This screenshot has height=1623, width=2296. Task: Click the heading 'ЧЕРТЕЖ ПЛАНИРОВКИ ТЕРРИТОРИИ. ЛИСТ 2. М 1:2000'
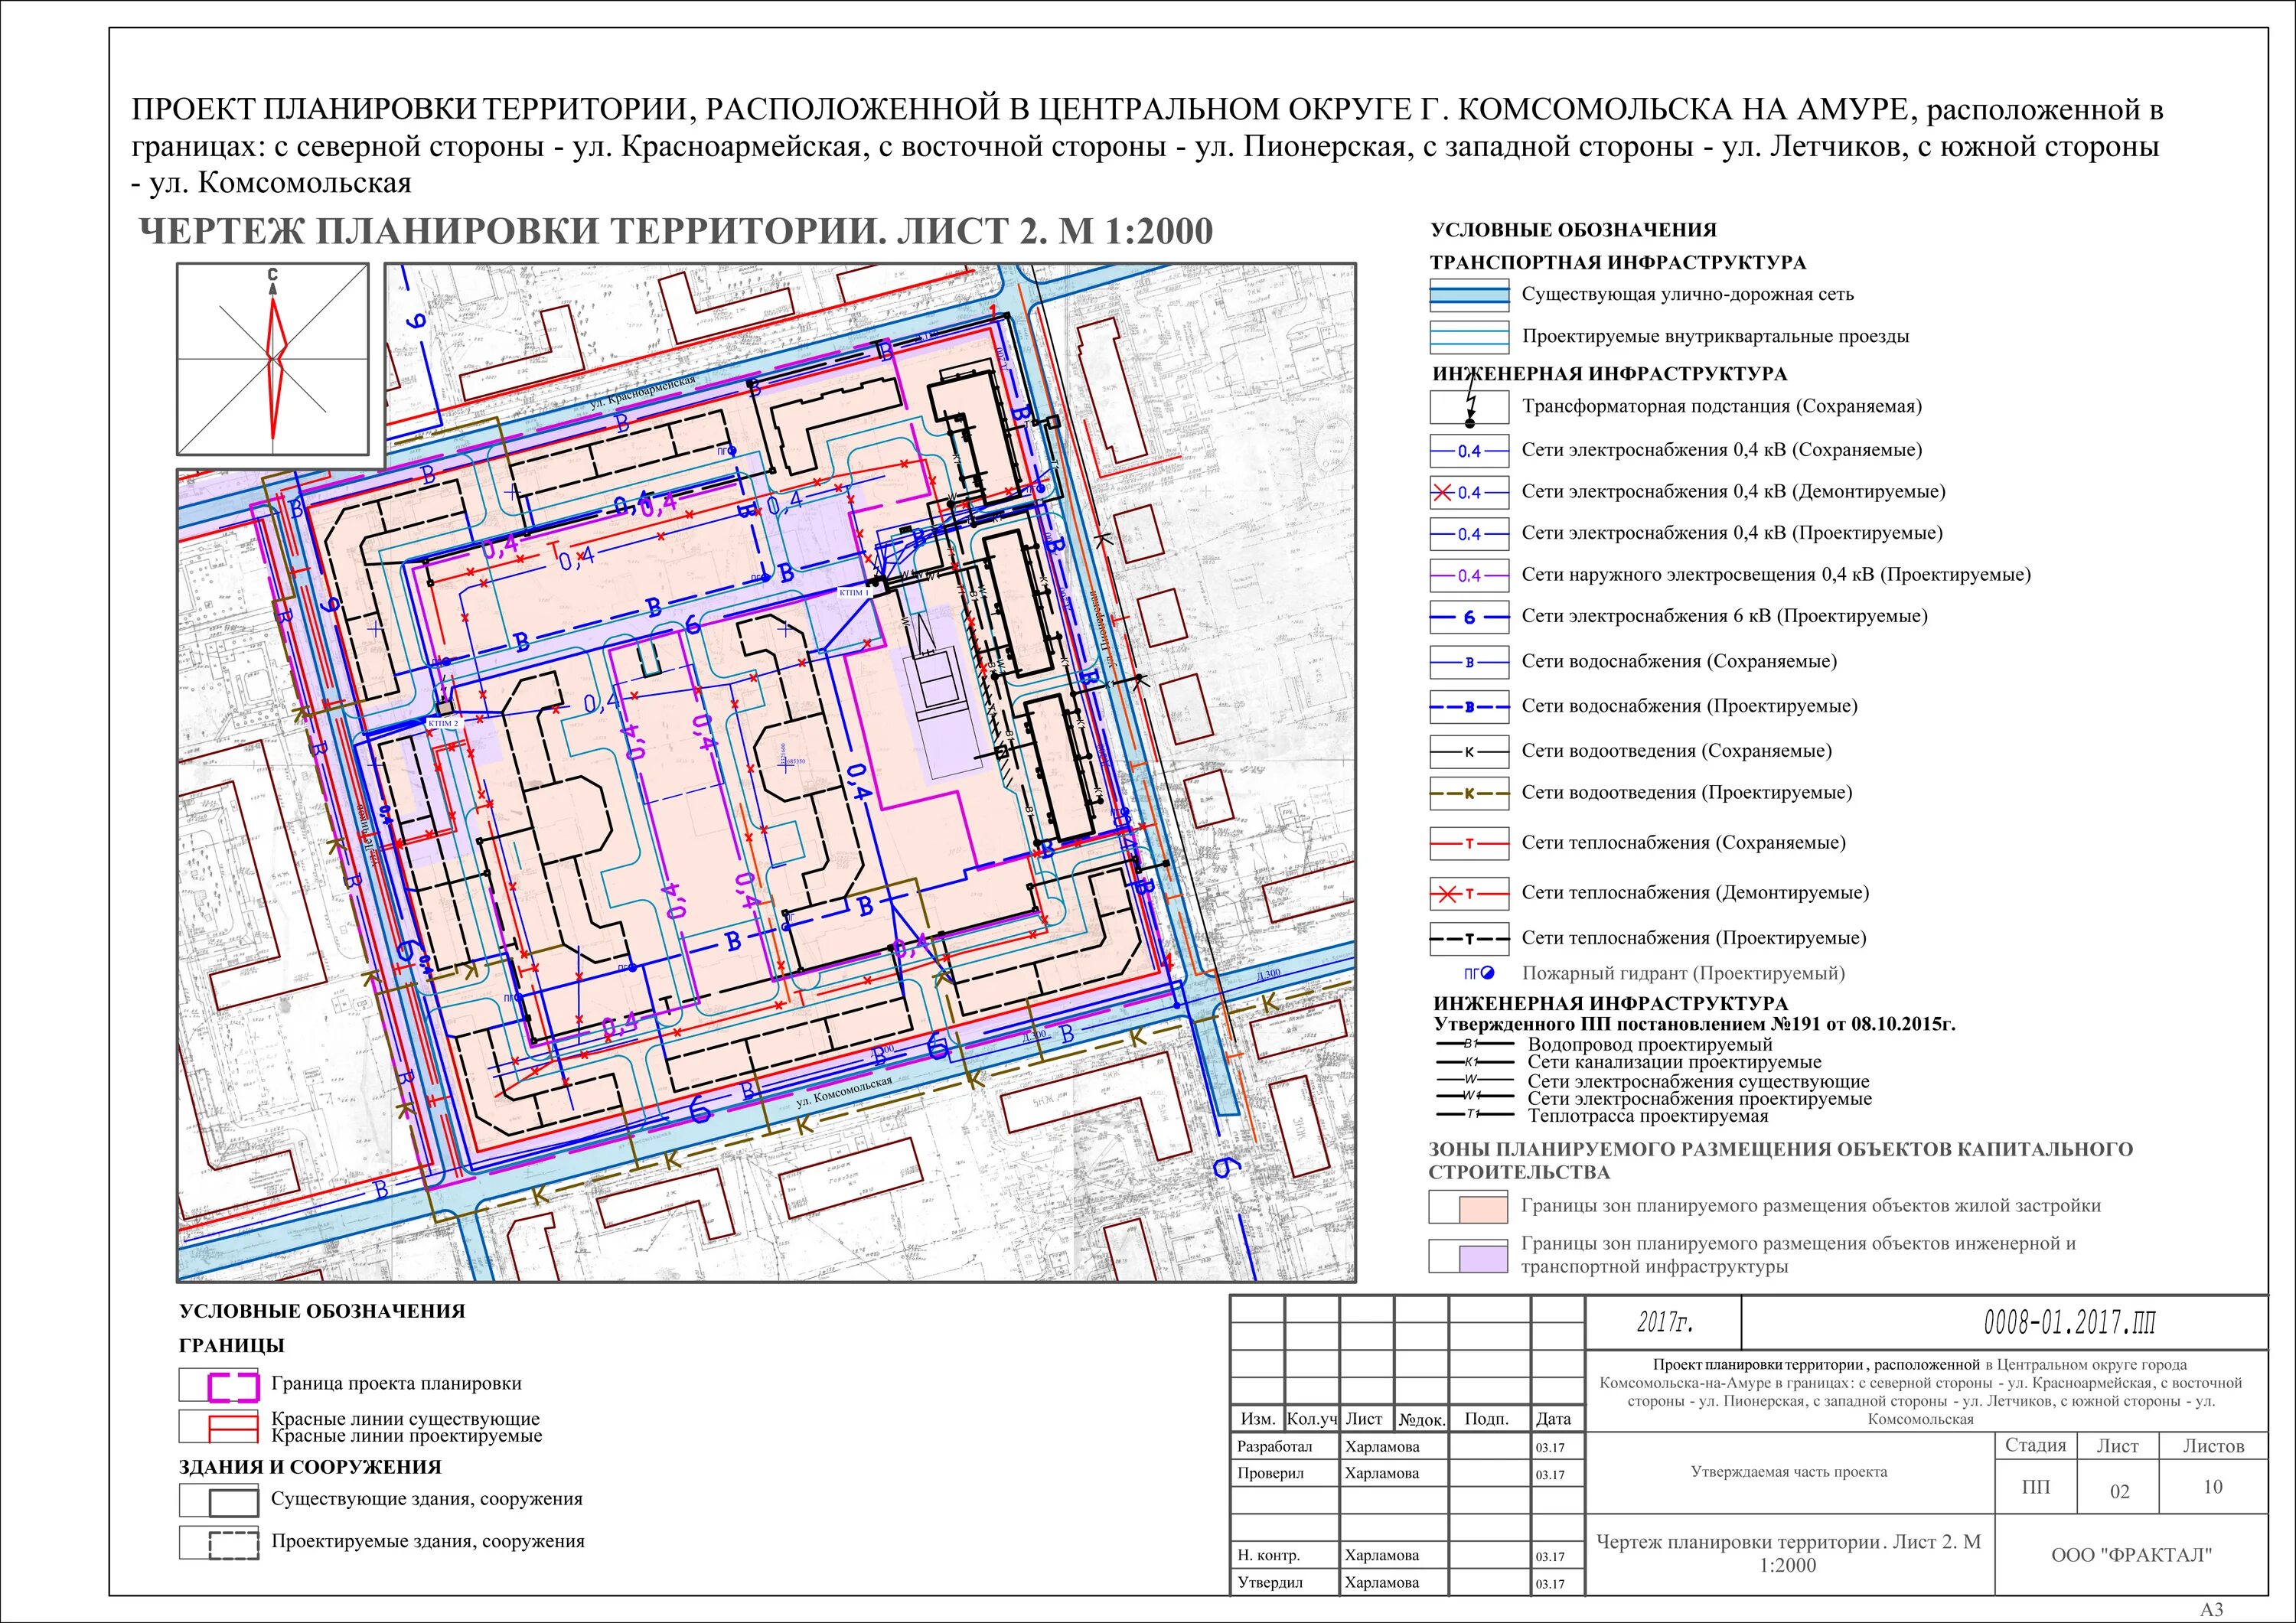tap(676, 231)
